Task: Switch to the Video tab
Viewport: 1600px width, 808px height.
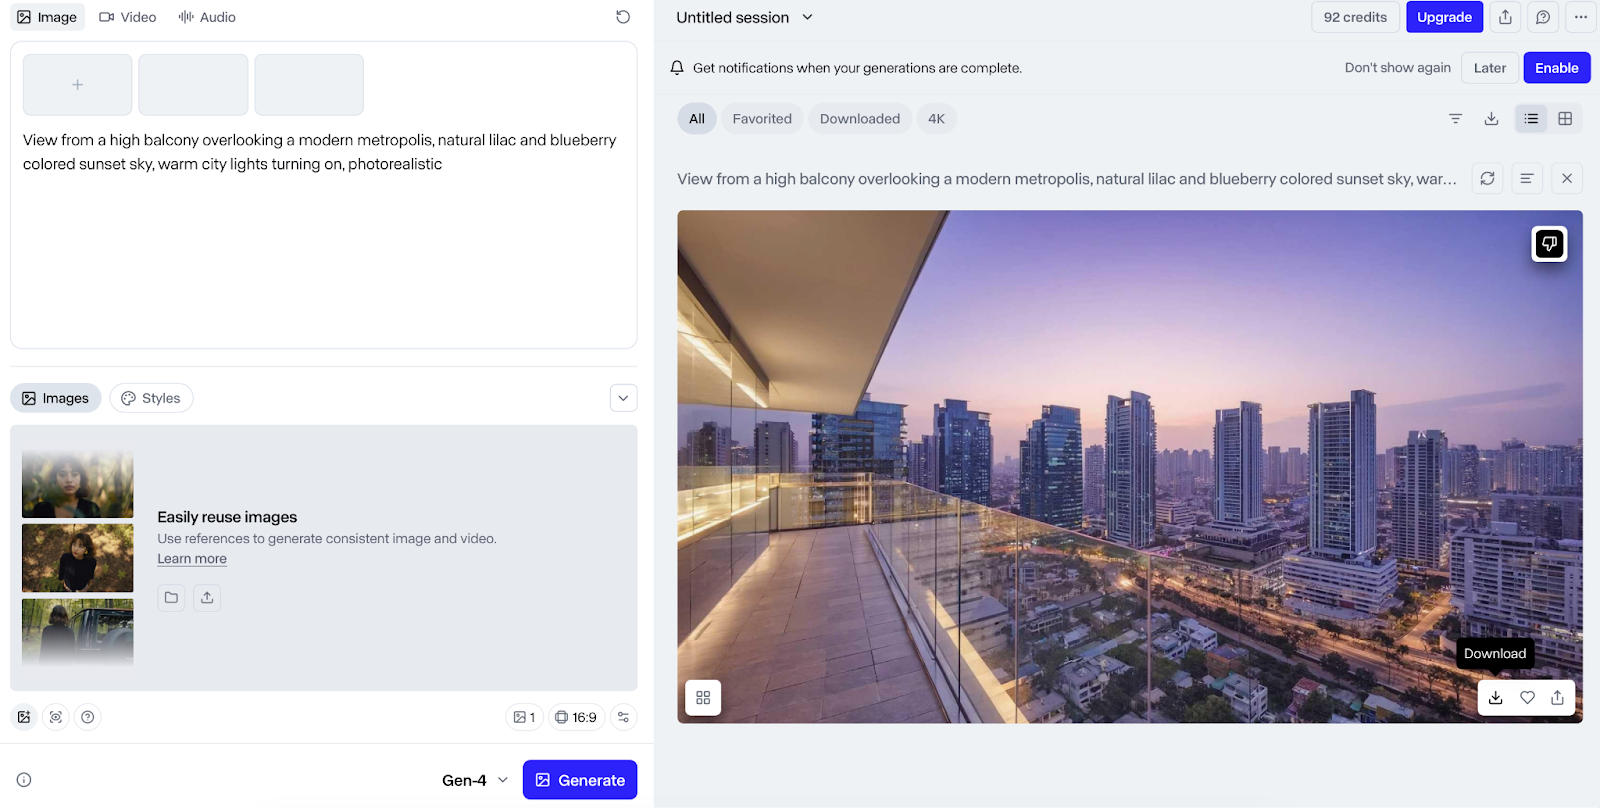Action: point(128,17)
